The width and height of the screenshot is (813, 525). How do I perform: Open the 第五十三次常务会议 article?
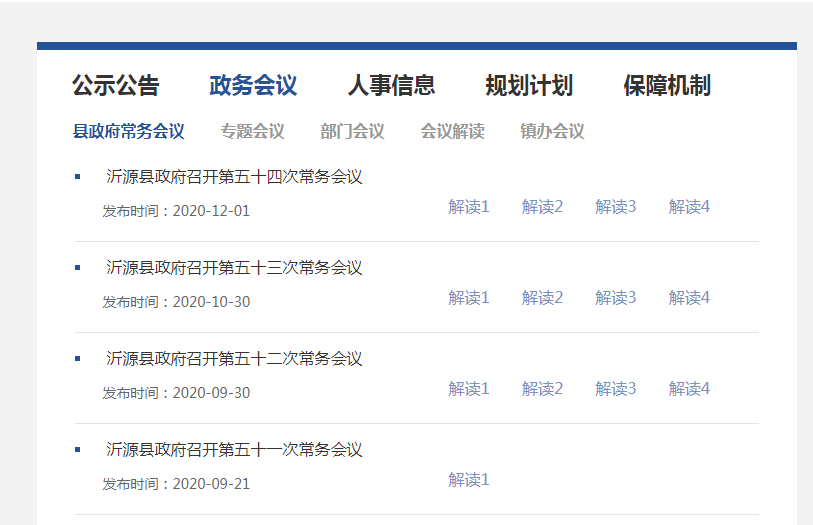click(234, 268)
